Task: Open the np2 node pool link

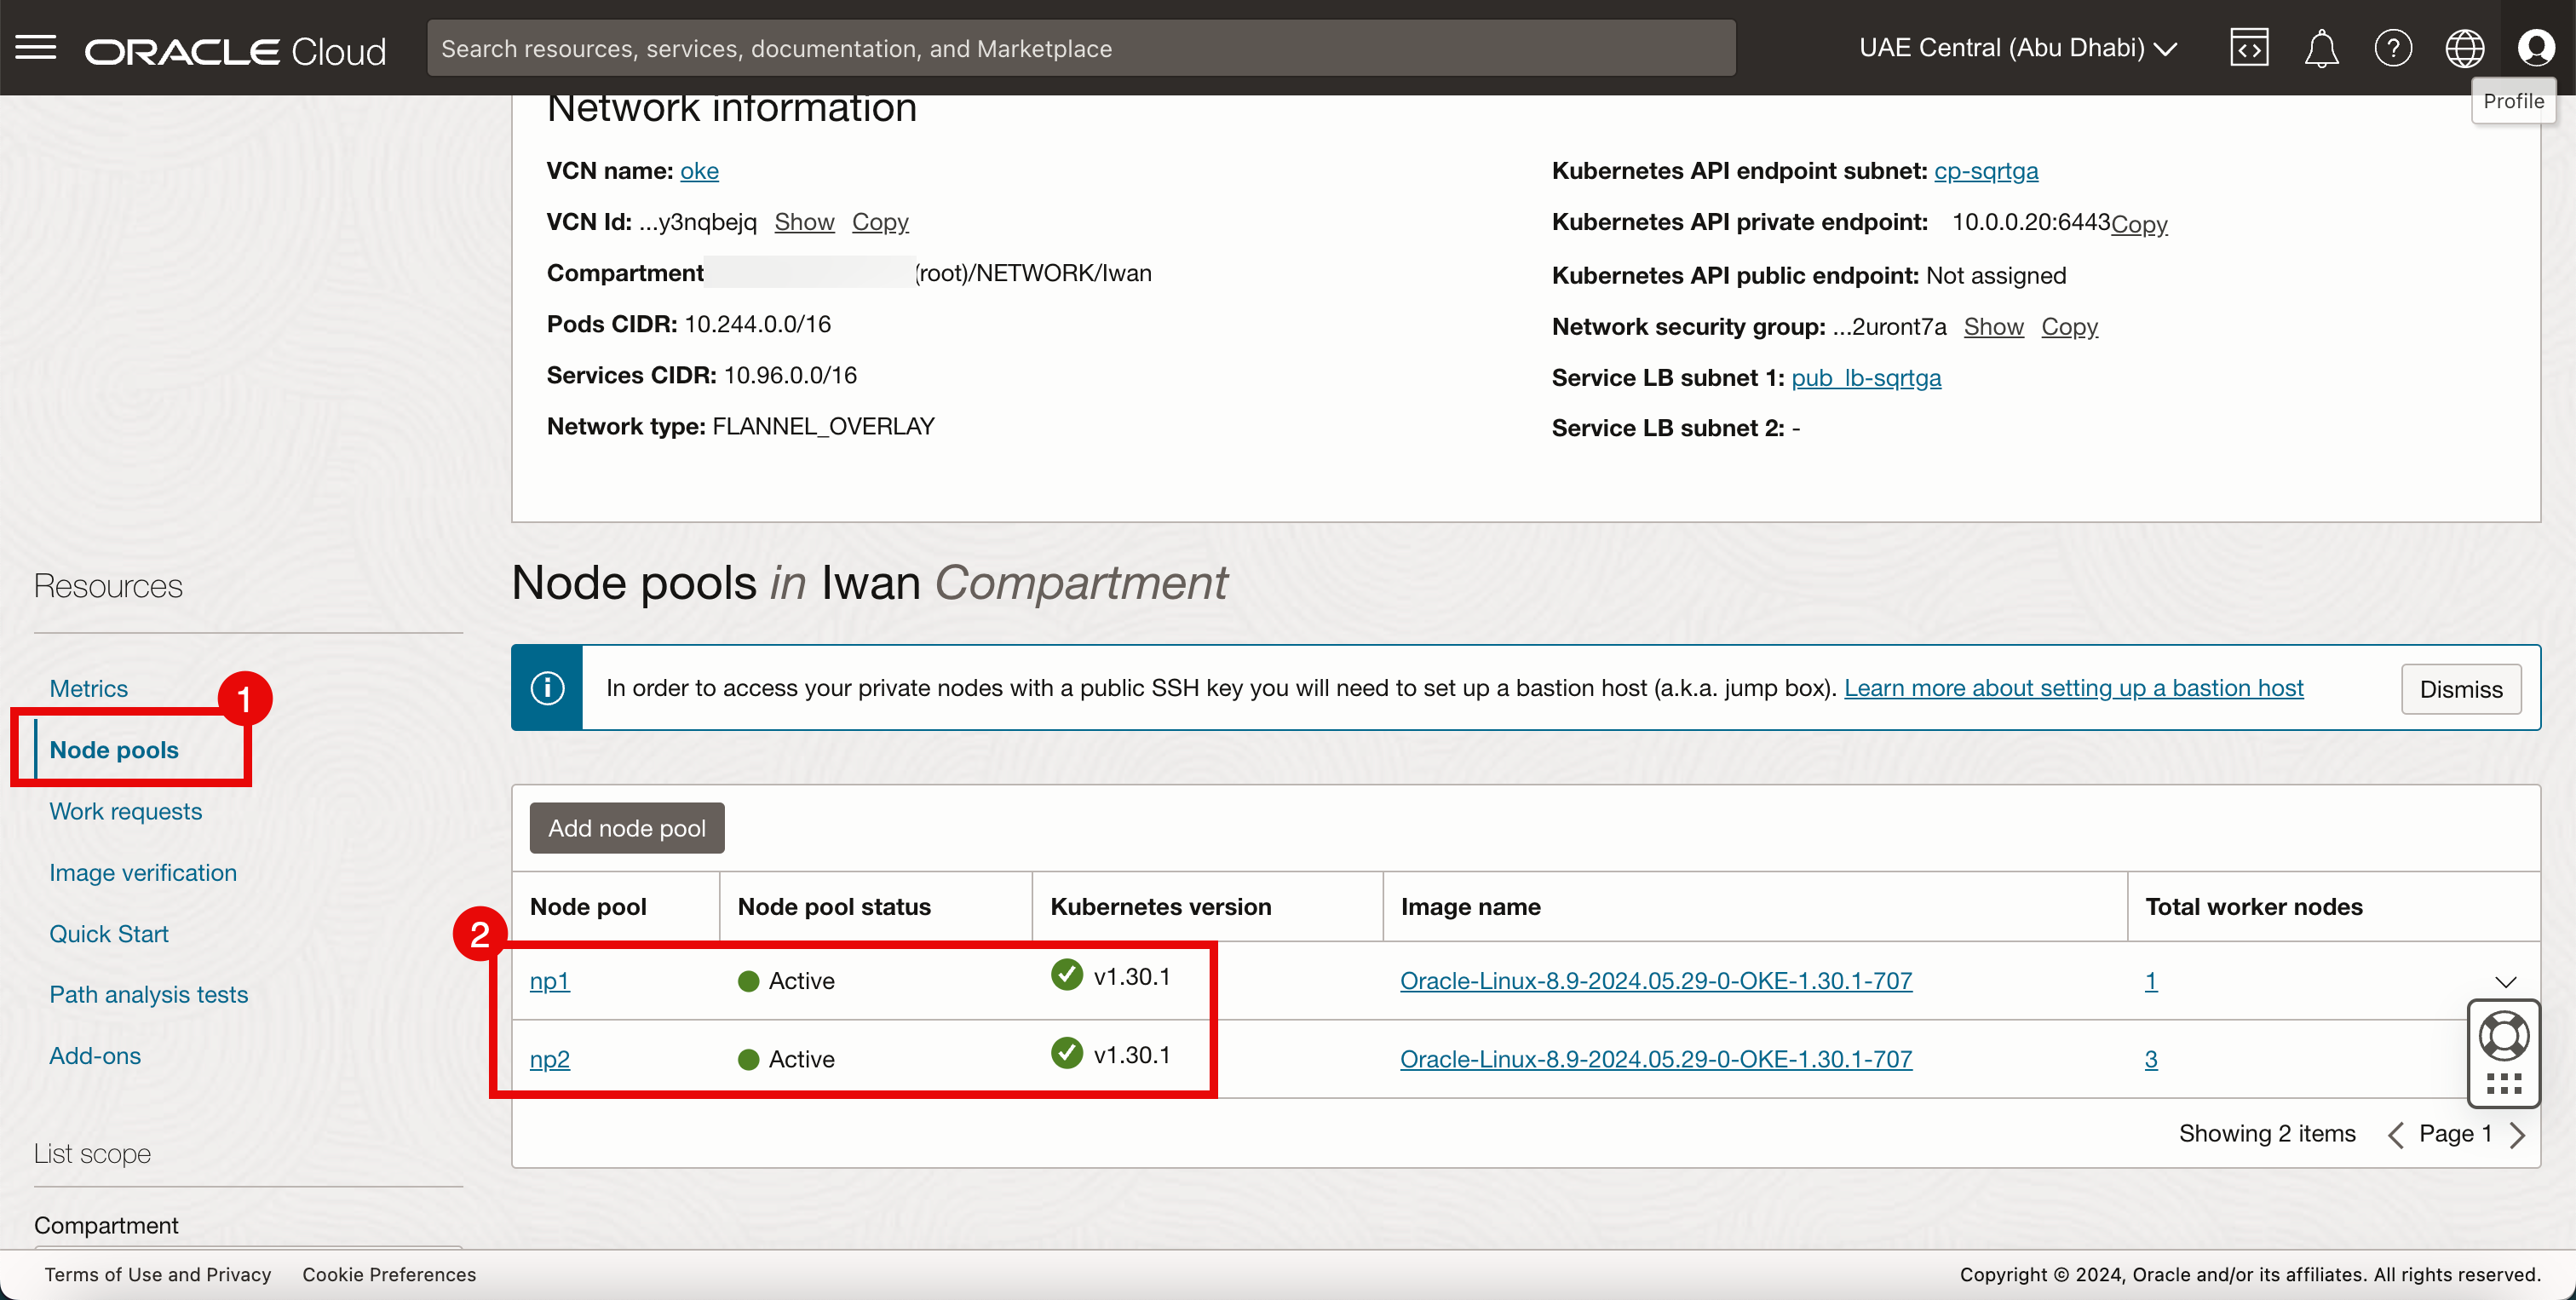Action: 549,1059
